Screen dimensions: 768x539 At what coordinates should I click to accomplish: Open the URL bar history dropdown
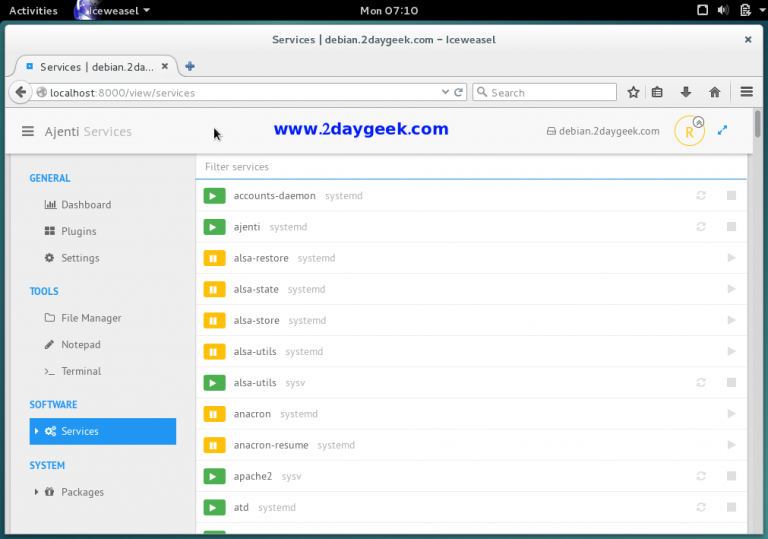(446, 92)
